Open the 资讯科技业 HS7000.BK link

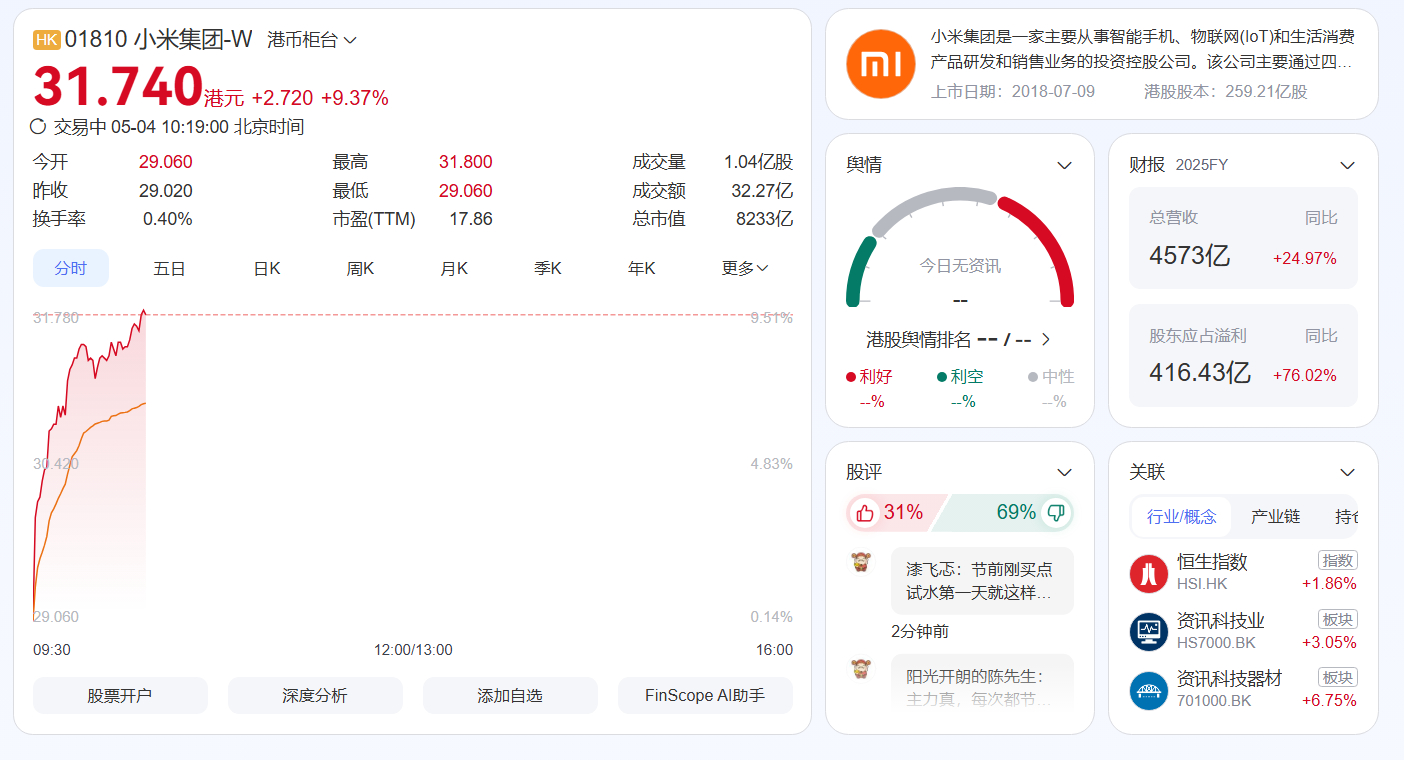pos(1243,631)
